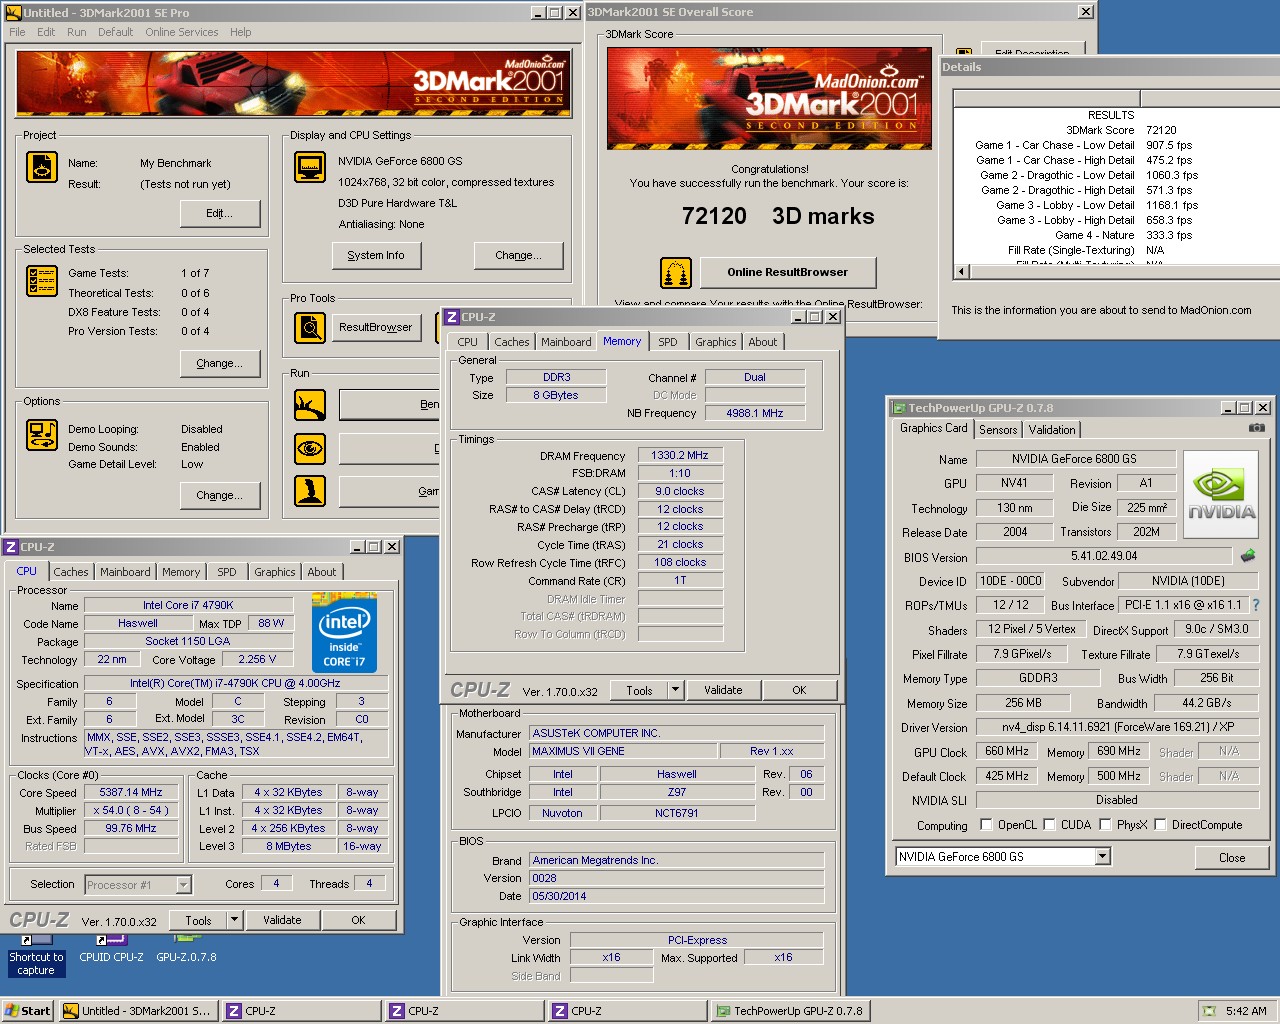Click the Online ResultBrowser podium icon

click(x=676, y=272)
